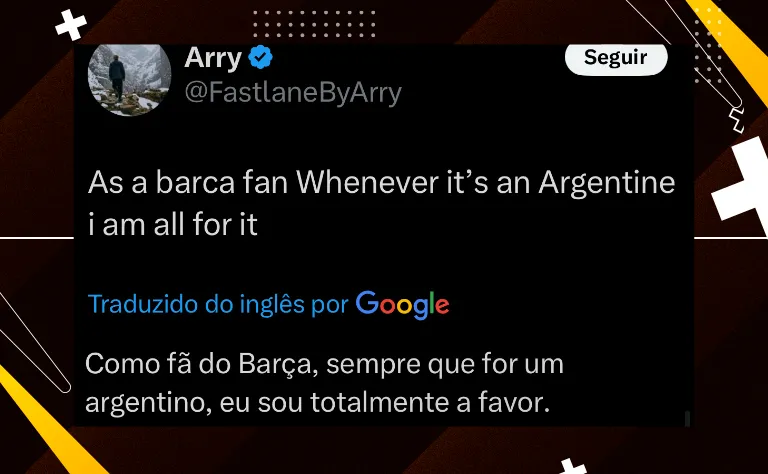Click the white zigzag outline near the Seguir button
Viewport: 768px width, 474px height.
737,120
